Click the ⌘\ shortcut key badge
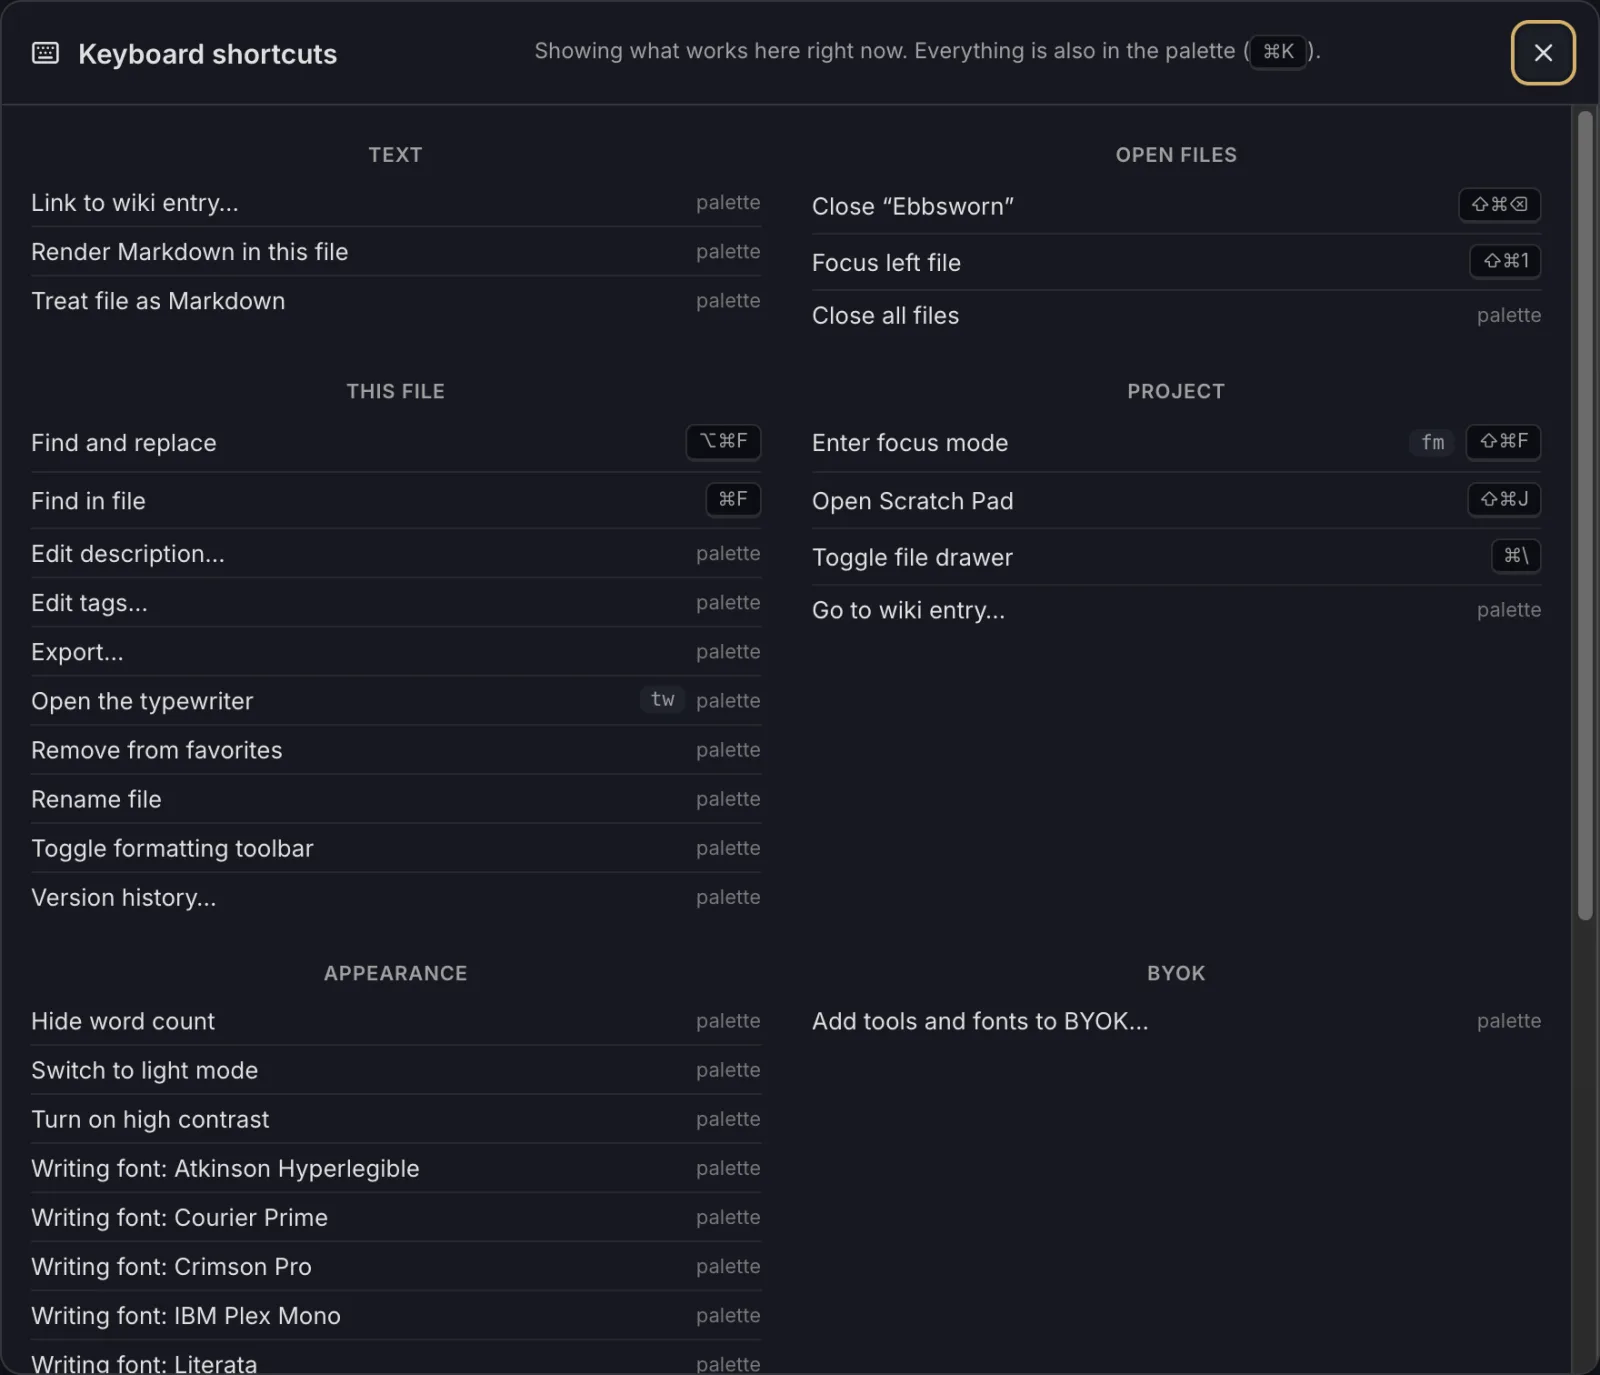The image size is (1600, 1375). [1516, 556]
